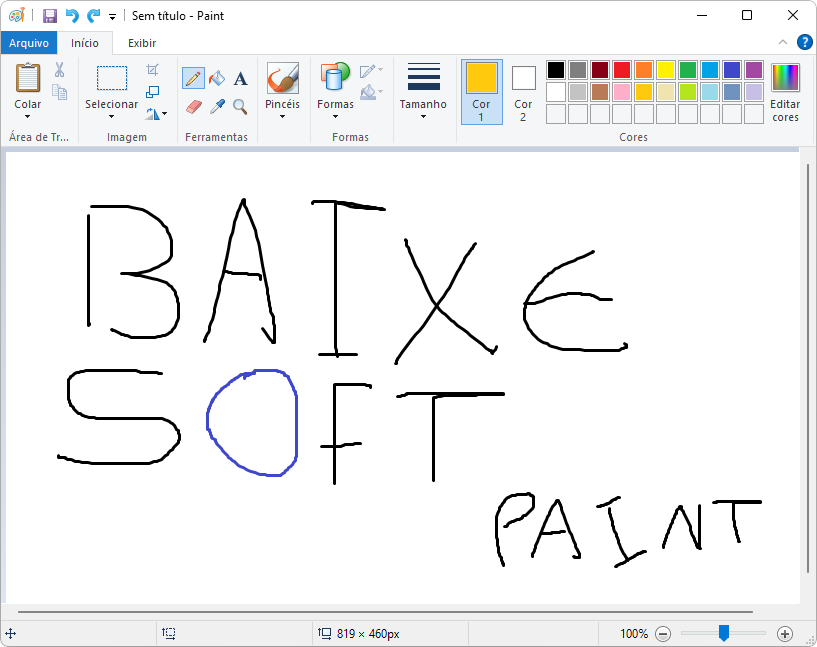Open the Formas dropdown arrow

(x=335, y=117)
